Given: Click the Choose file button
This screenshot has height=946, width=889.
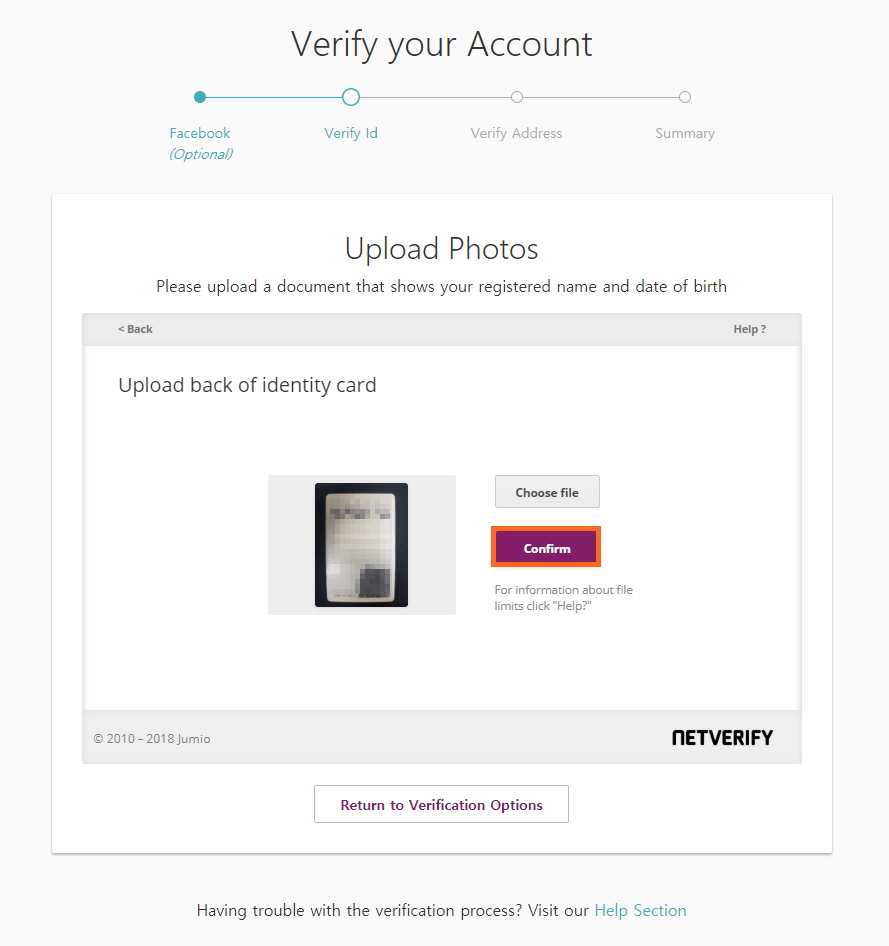Looking at the screenshot, I should tap(547, 492).
